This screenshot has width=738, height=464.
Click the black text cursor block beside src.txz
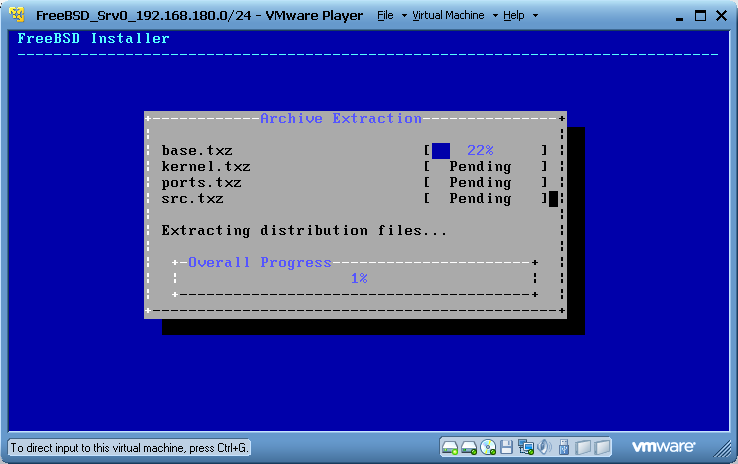pos(554,199)
